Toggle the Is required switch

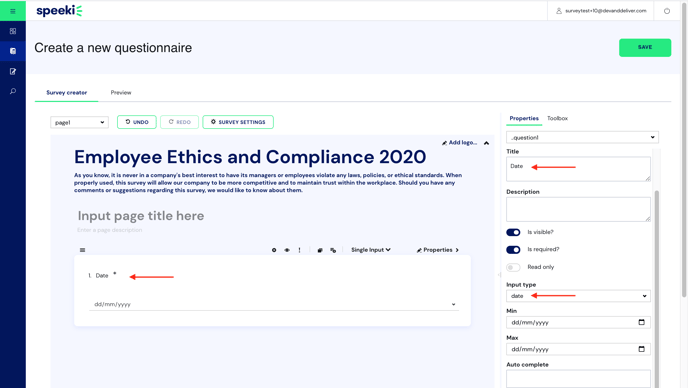[x=513, y=250]
